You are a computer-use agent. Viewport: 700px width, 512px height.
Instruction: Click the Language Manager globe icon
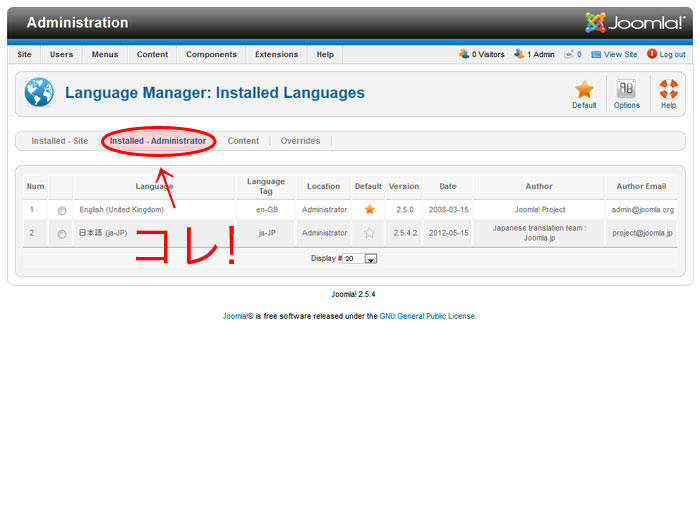point(39,93)
